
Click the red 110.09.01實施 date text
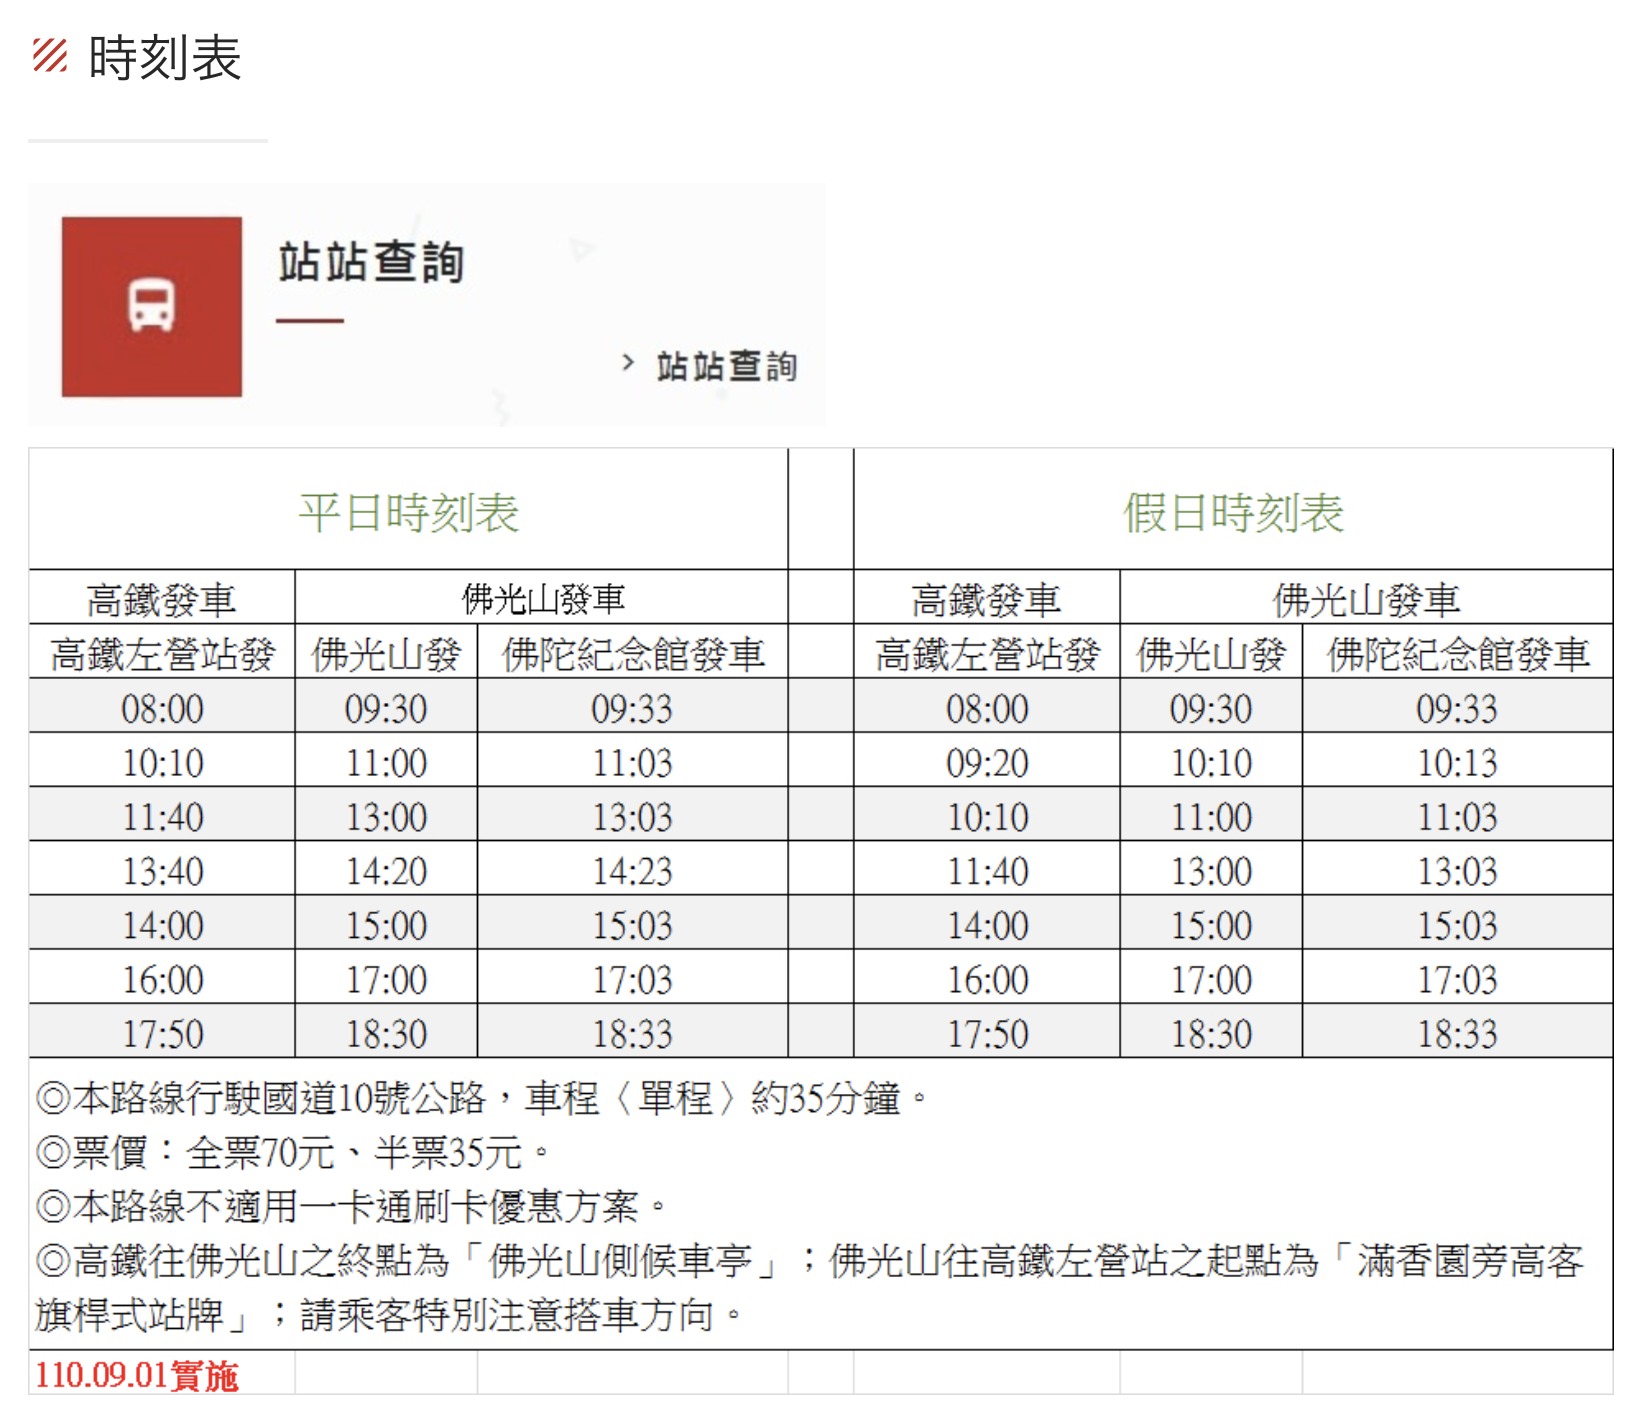pos(136,1375)
